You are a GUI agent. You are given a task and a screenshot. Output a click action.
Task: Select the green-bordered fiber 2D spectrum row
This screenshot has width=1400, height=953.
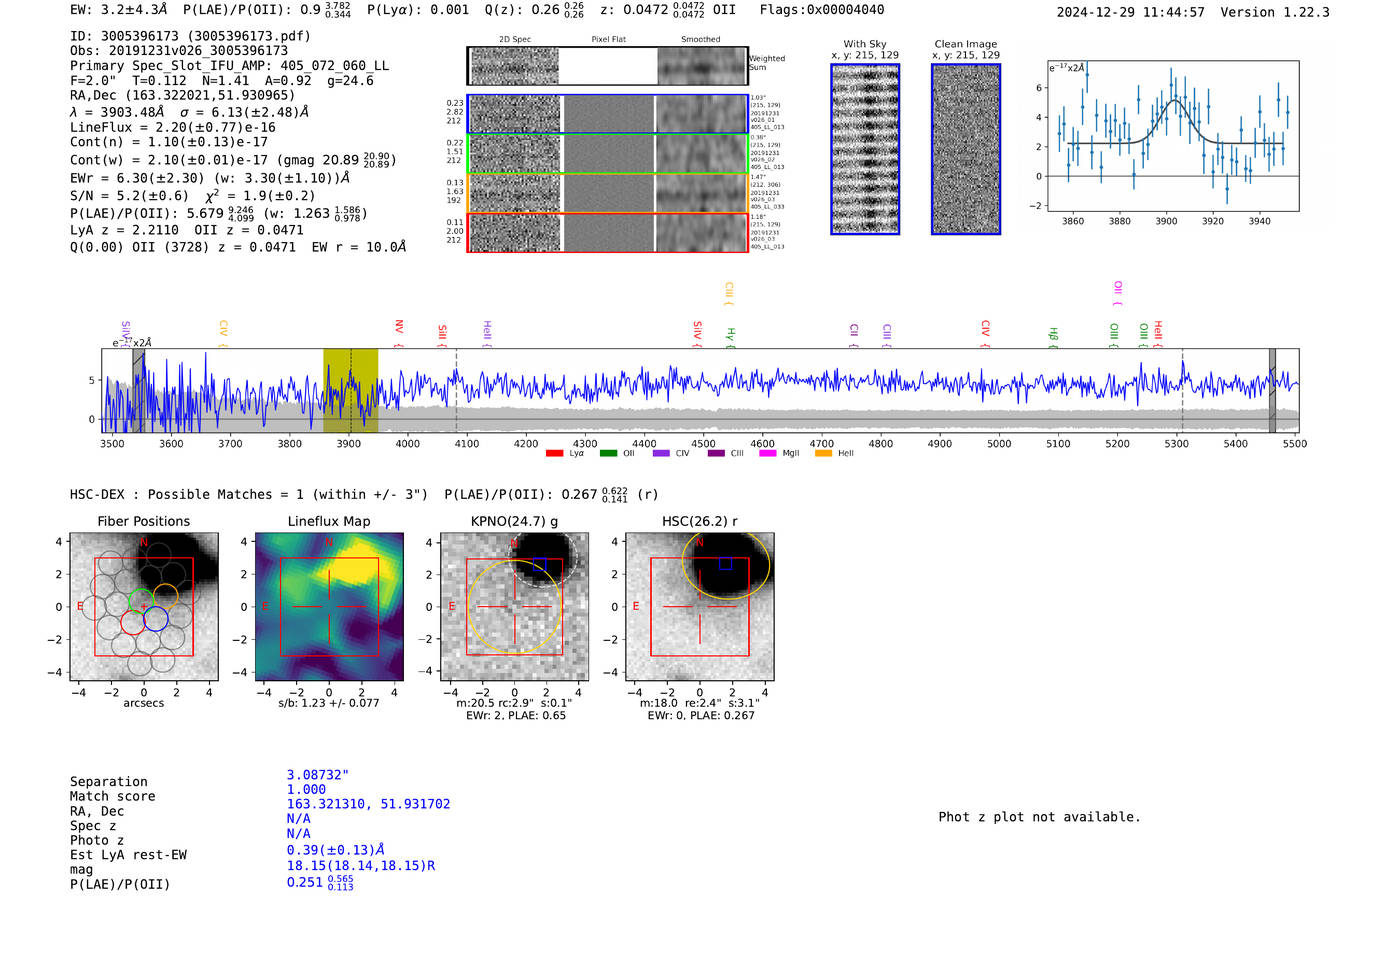[607, 154]
